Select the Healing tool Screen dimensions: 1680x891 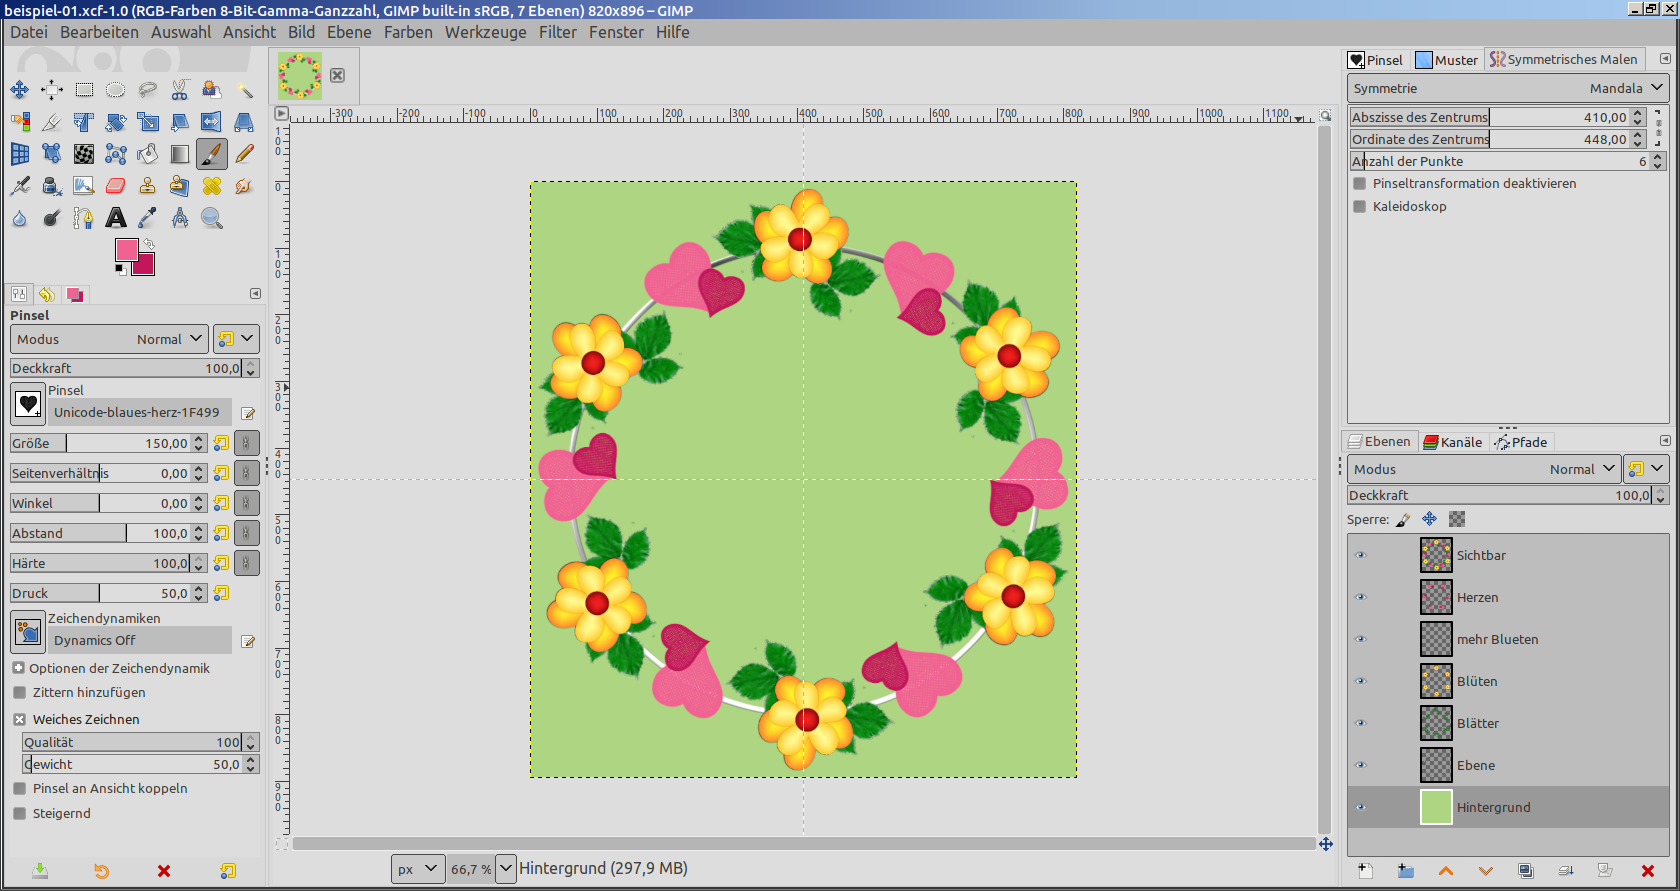pos(212,186)
